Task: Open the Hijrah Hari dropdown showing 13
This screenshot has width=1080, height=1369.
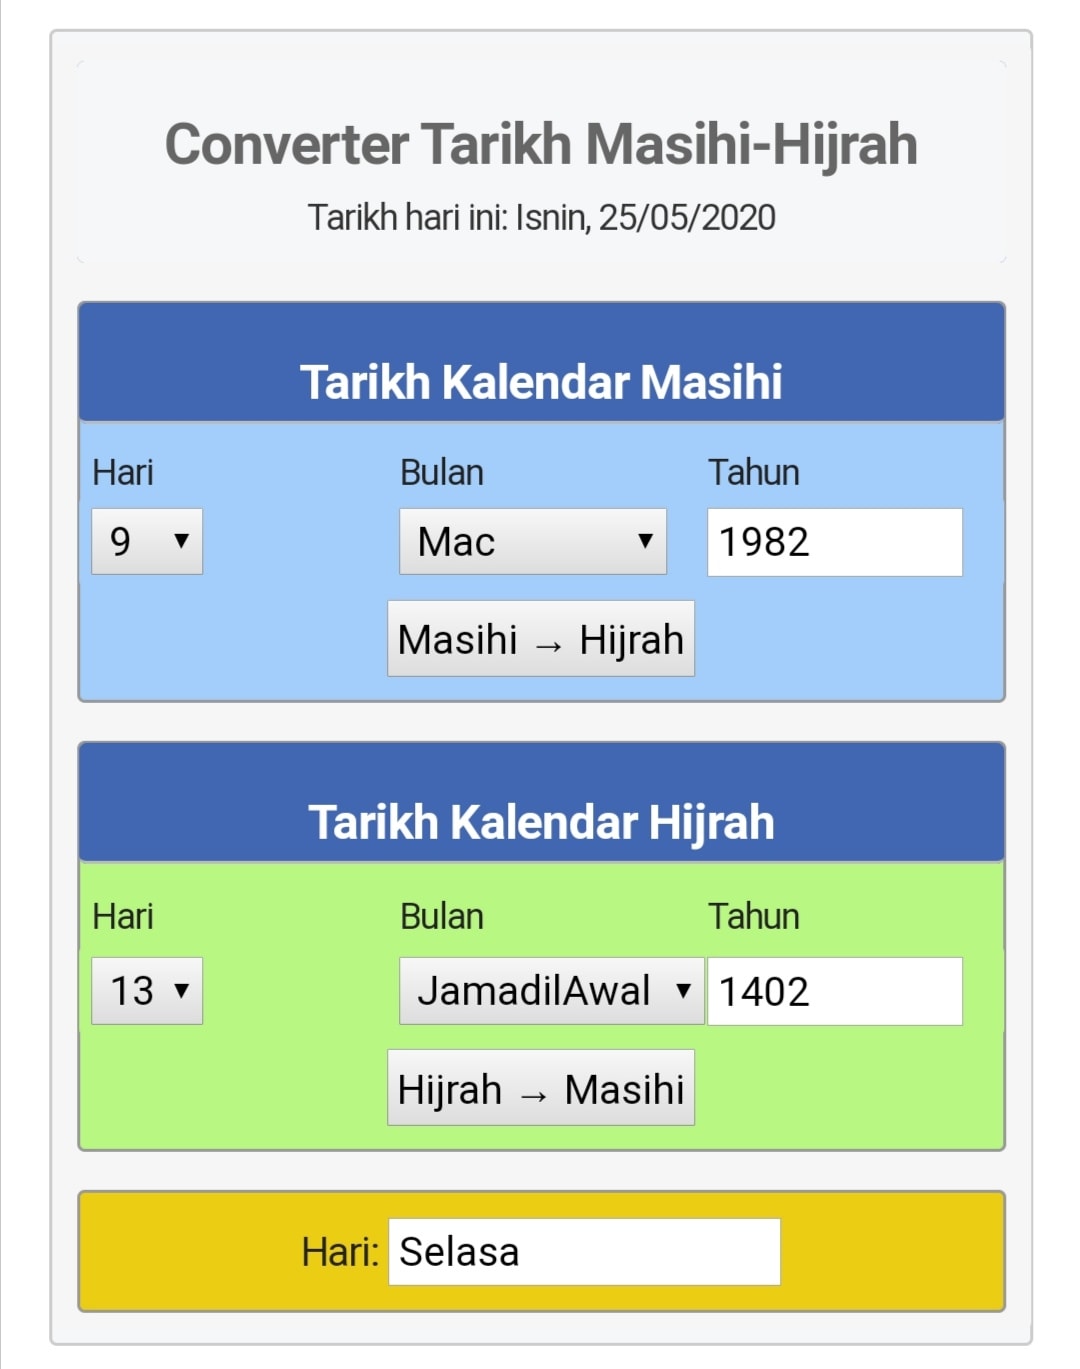Action: pyautogui.click(x=147, y=991)
